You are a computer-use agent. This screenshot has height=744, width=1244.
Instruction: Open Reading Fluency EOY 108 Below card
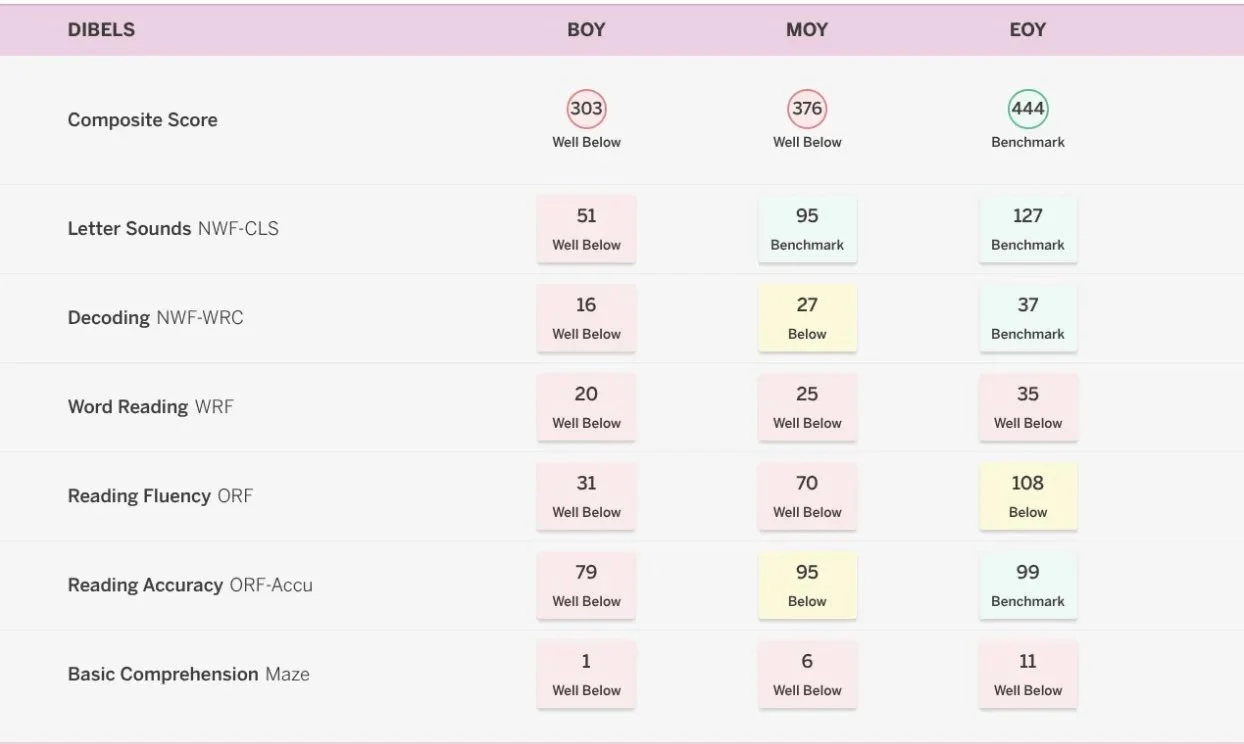tap(1028, 496)
